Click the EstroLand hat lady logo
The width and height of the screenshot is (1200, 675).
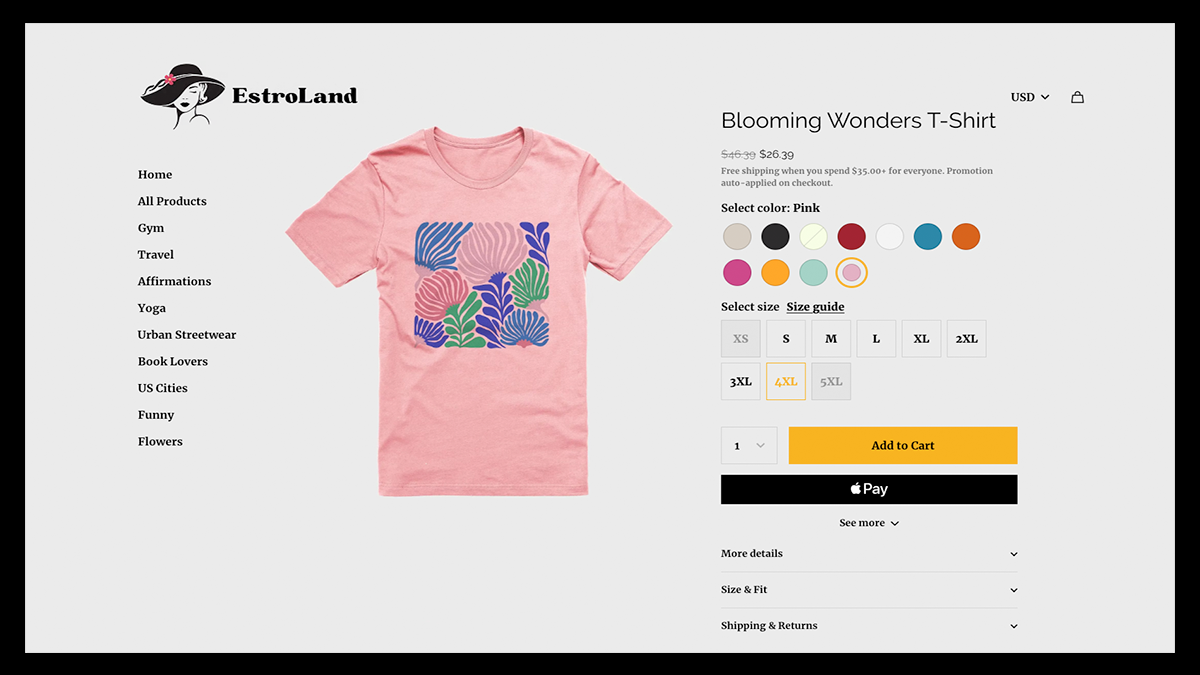183,96
